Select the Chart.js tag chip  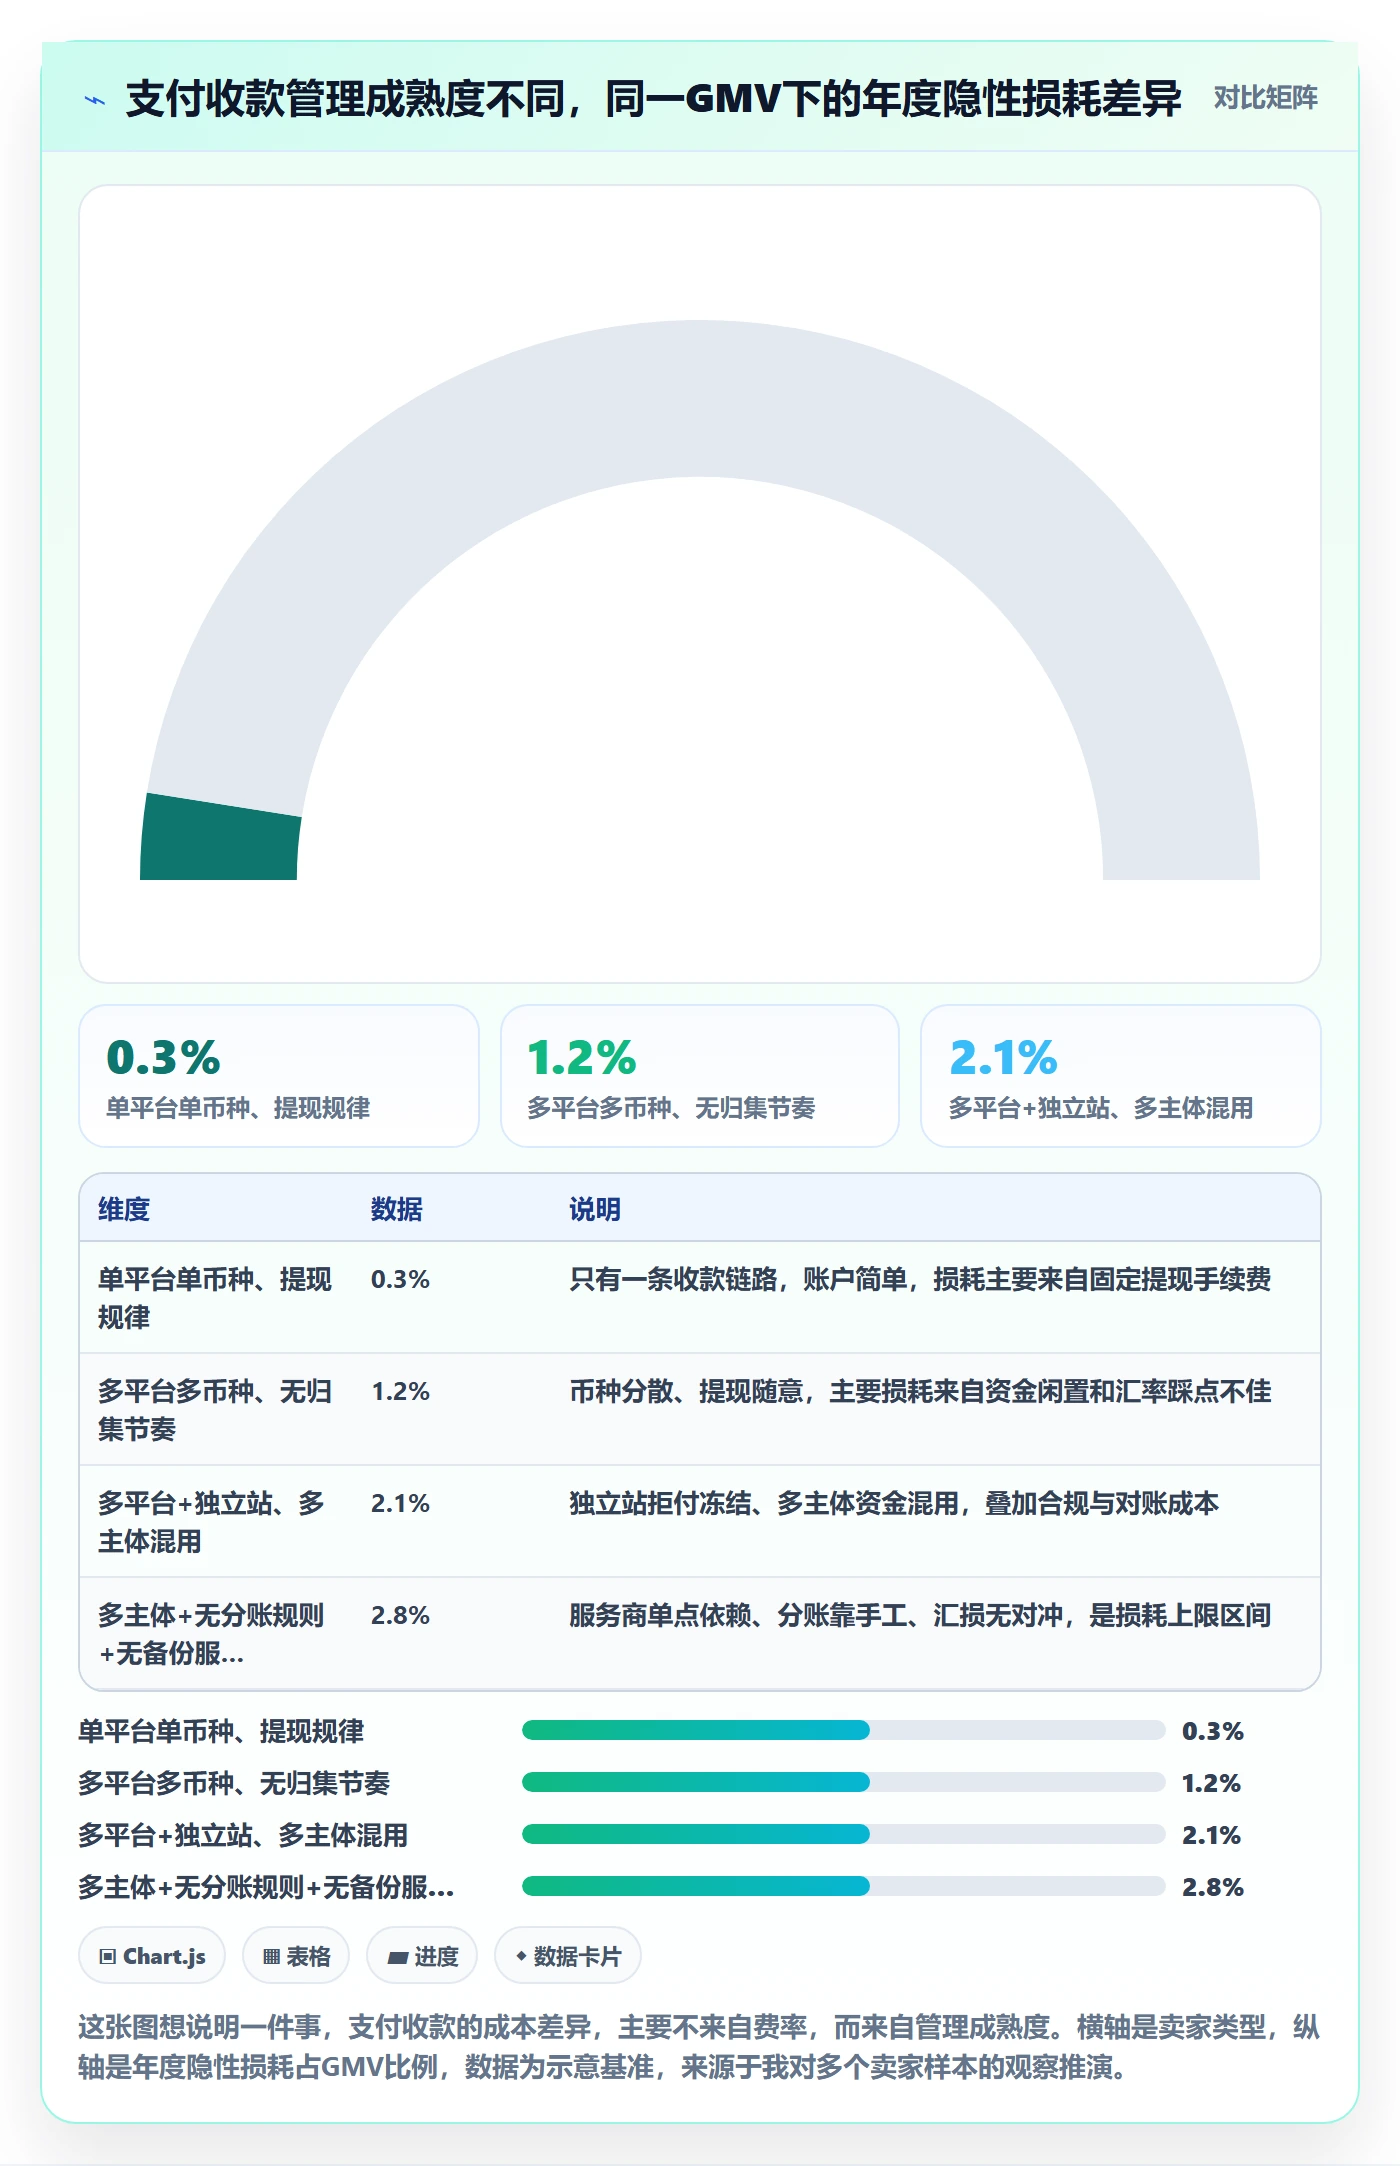coord(152,1955)
